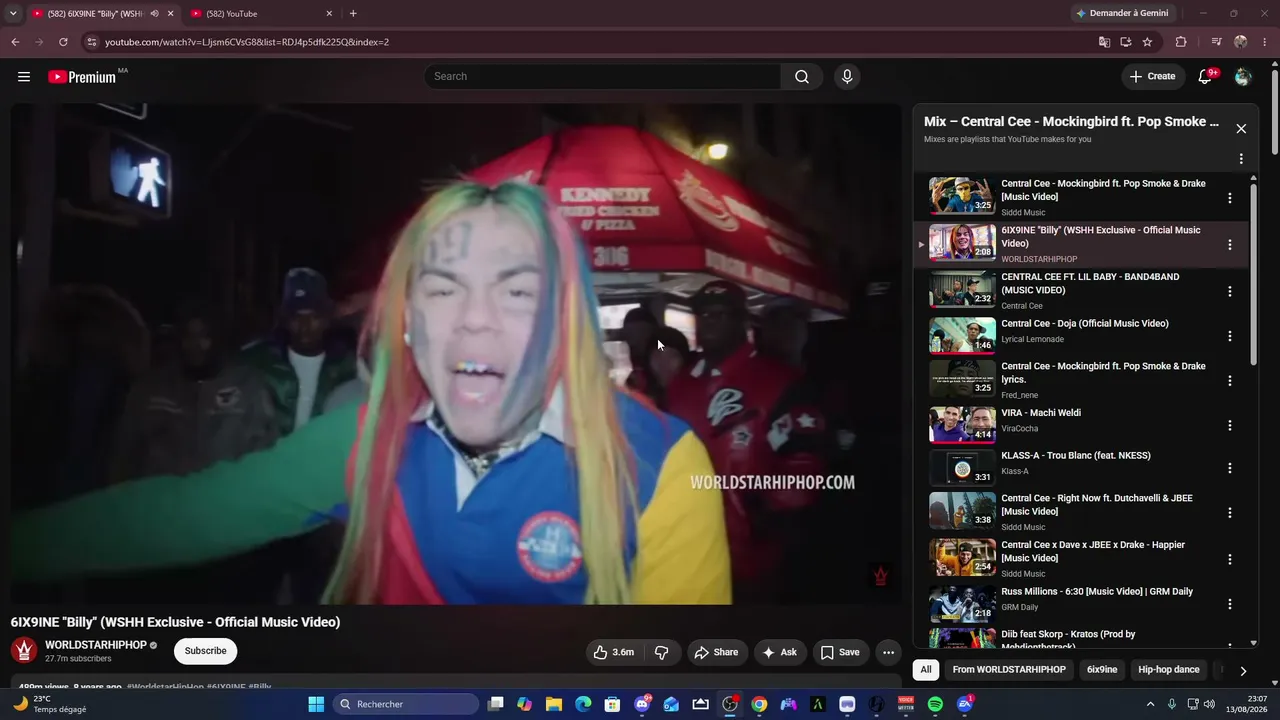The width and height of the screenshot is (1280, 720).
Task: Open options for VIRA Machi Weldi item
Action: (x=1230, y=425)
